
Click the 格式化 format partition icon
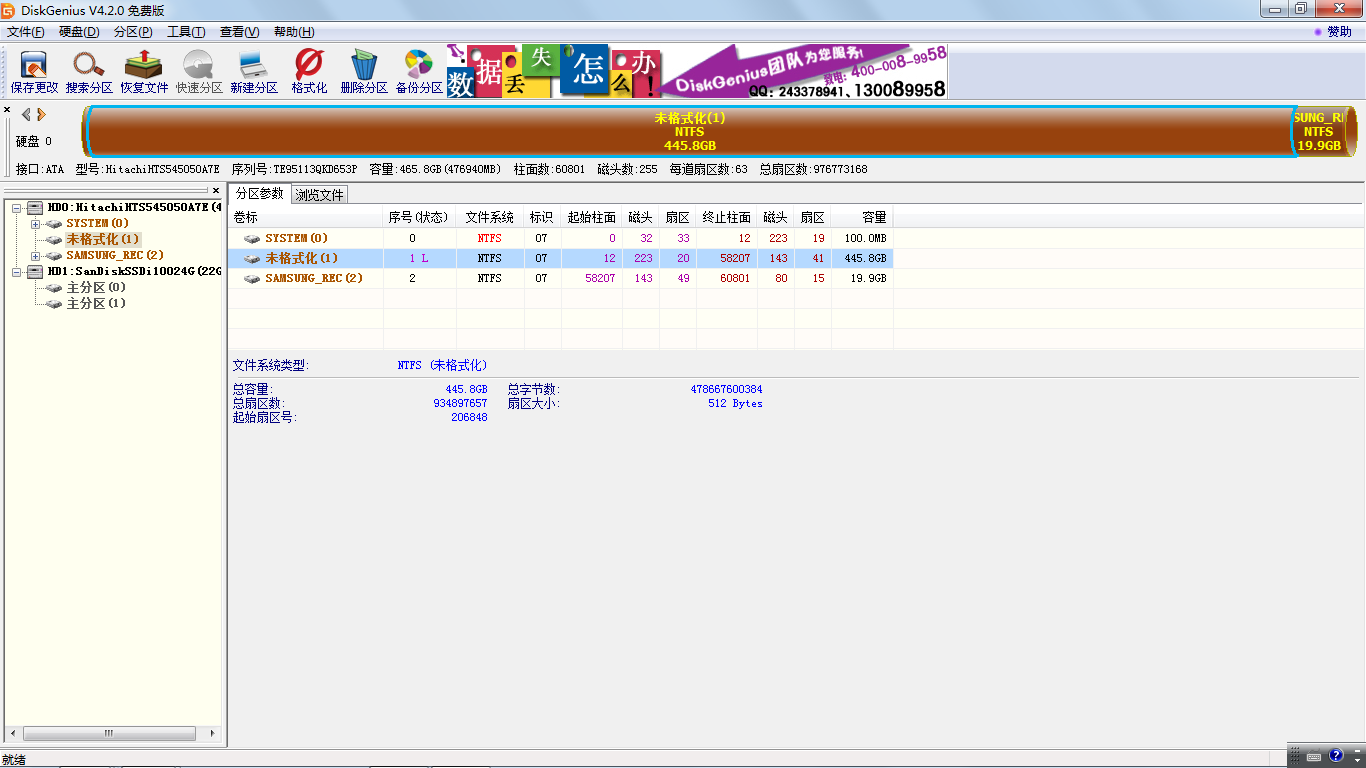tap(309, 72)
